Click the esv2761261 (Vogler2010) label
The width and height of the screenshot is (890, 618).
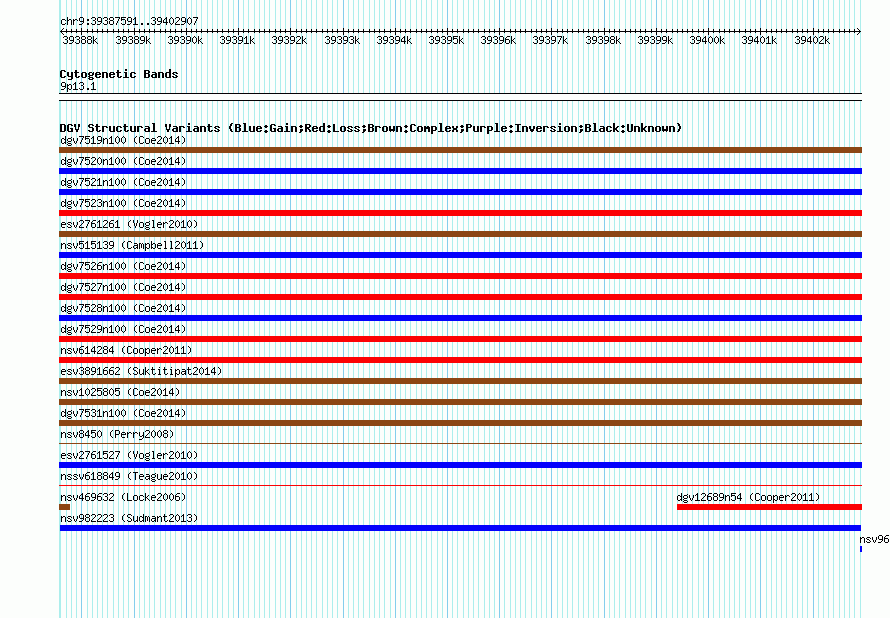coord(129,224)
